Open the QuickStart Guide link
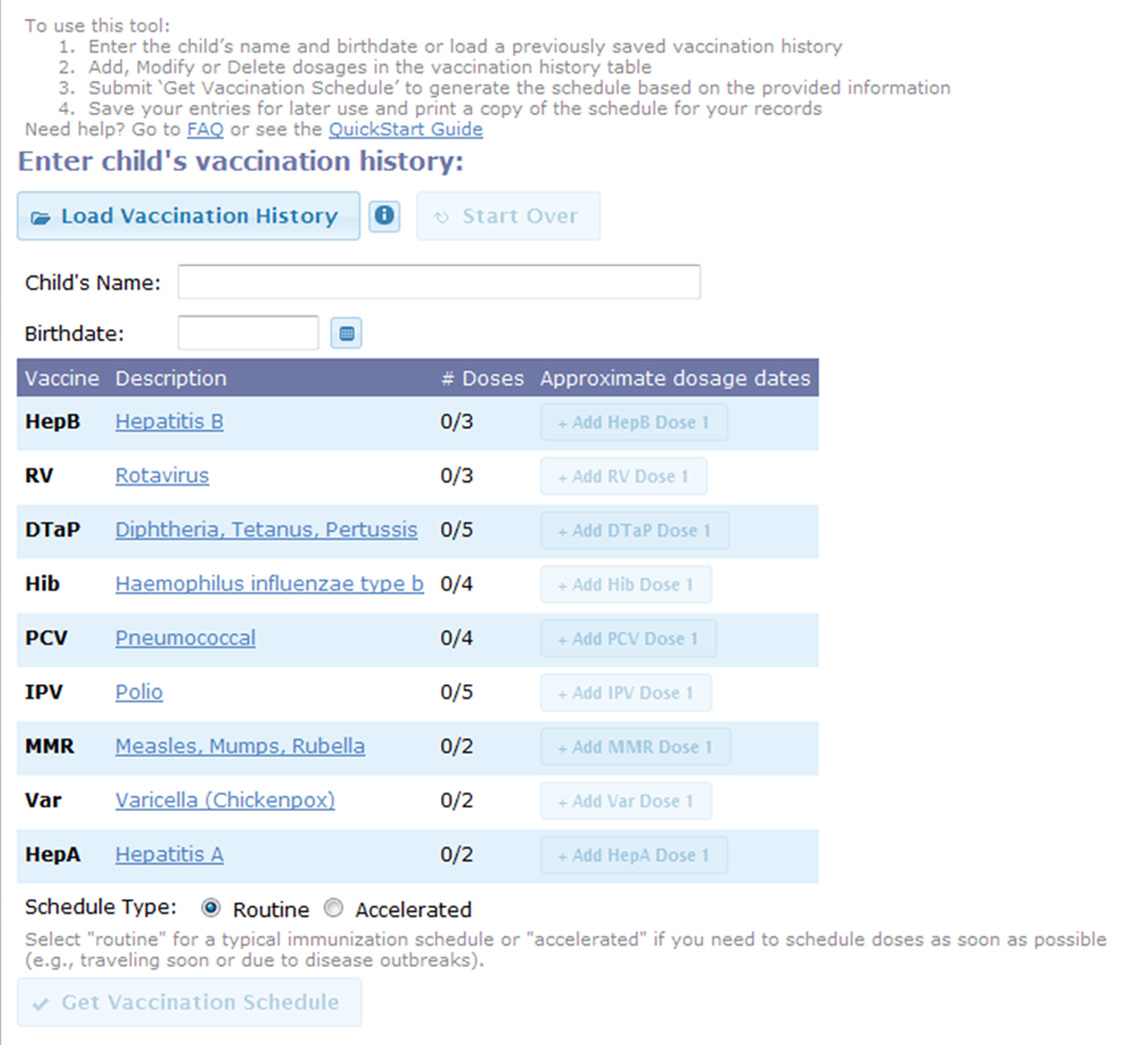1140x1045 pixels. click(405, 130)
